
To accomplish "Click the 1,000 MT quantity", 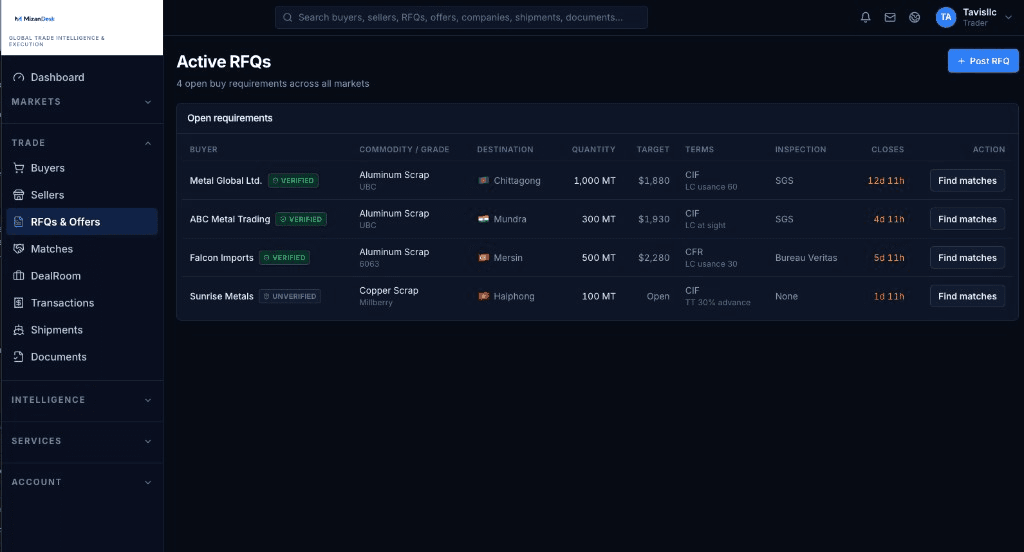I will coord(595,180).
